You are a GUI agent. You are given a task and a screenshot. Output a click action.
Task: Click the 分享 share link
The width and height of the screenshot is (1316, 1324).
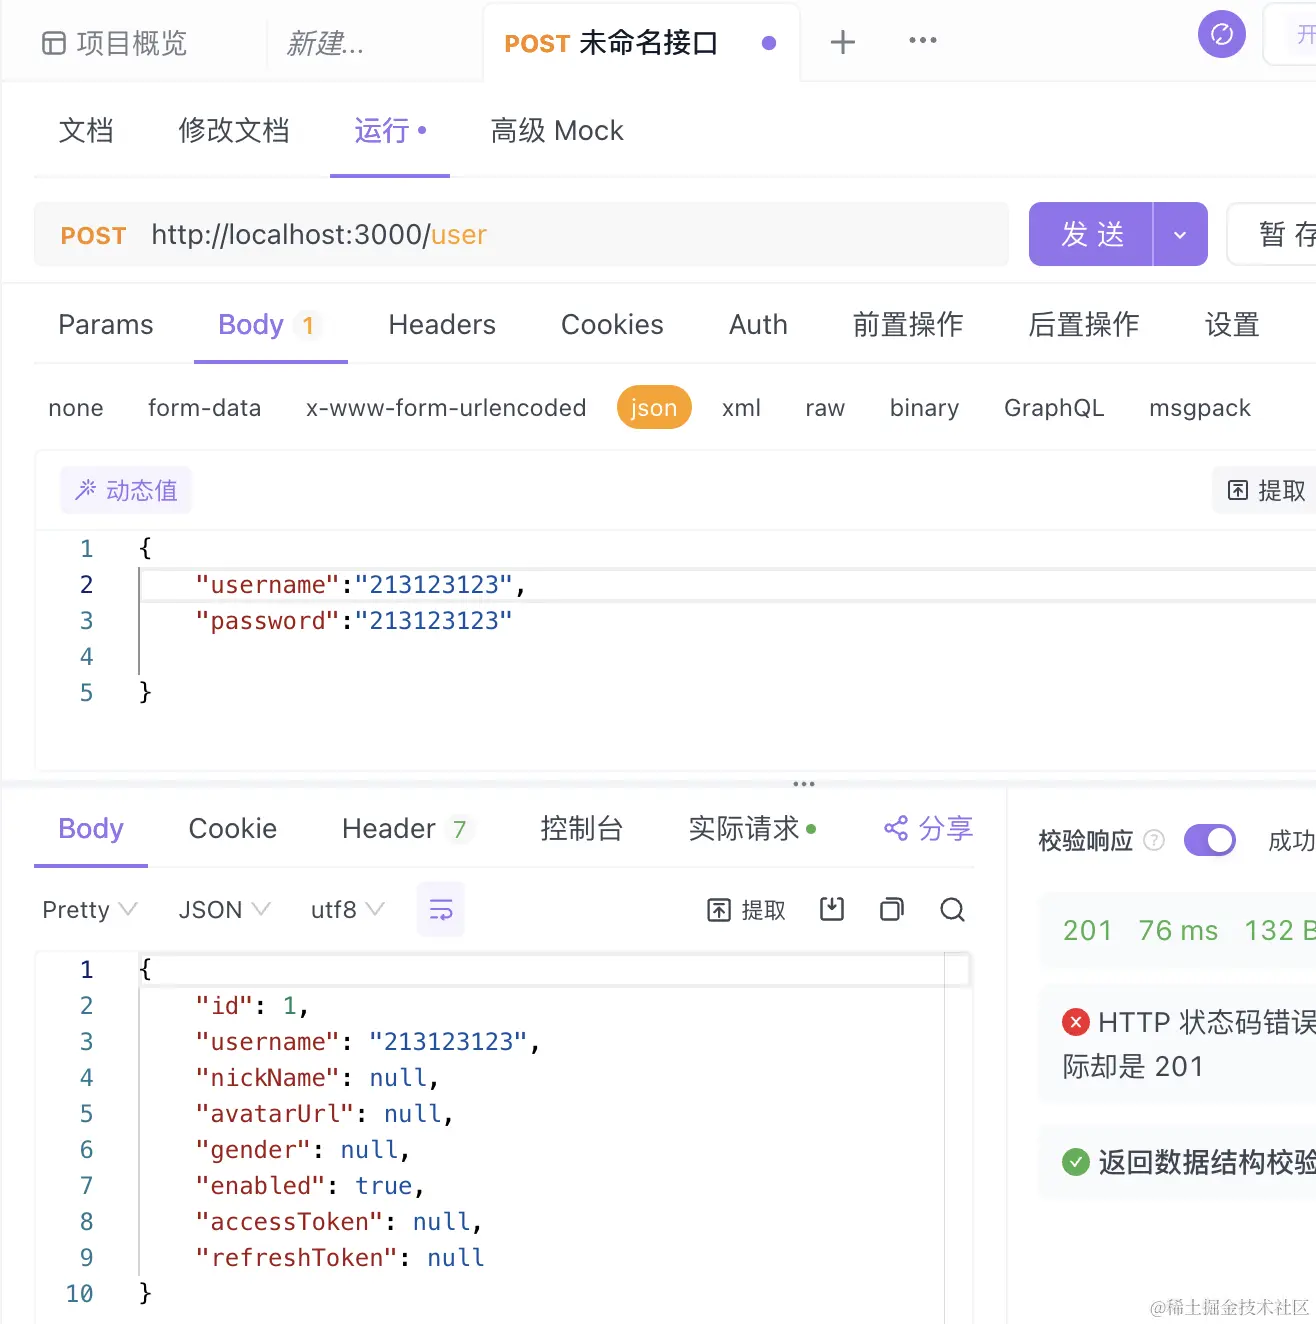928,829
